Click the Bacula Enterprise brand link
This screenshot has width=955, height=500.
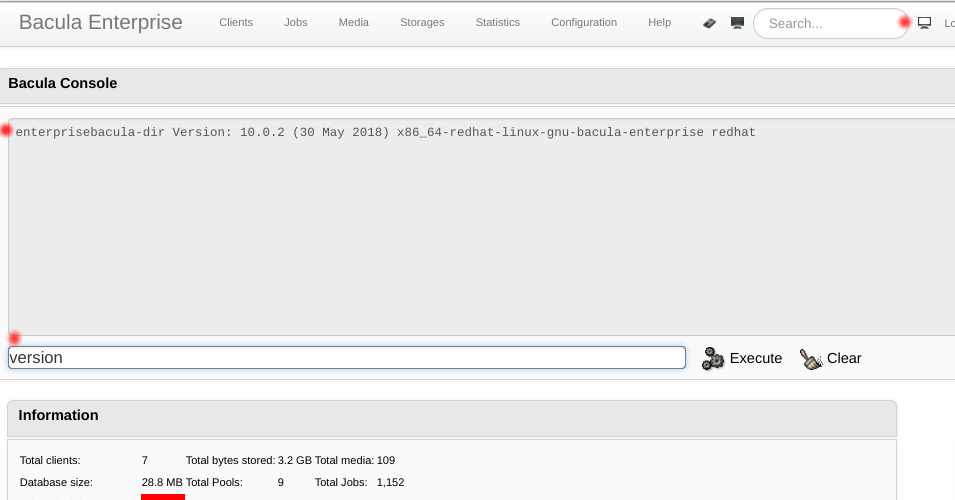click(100, 23)
